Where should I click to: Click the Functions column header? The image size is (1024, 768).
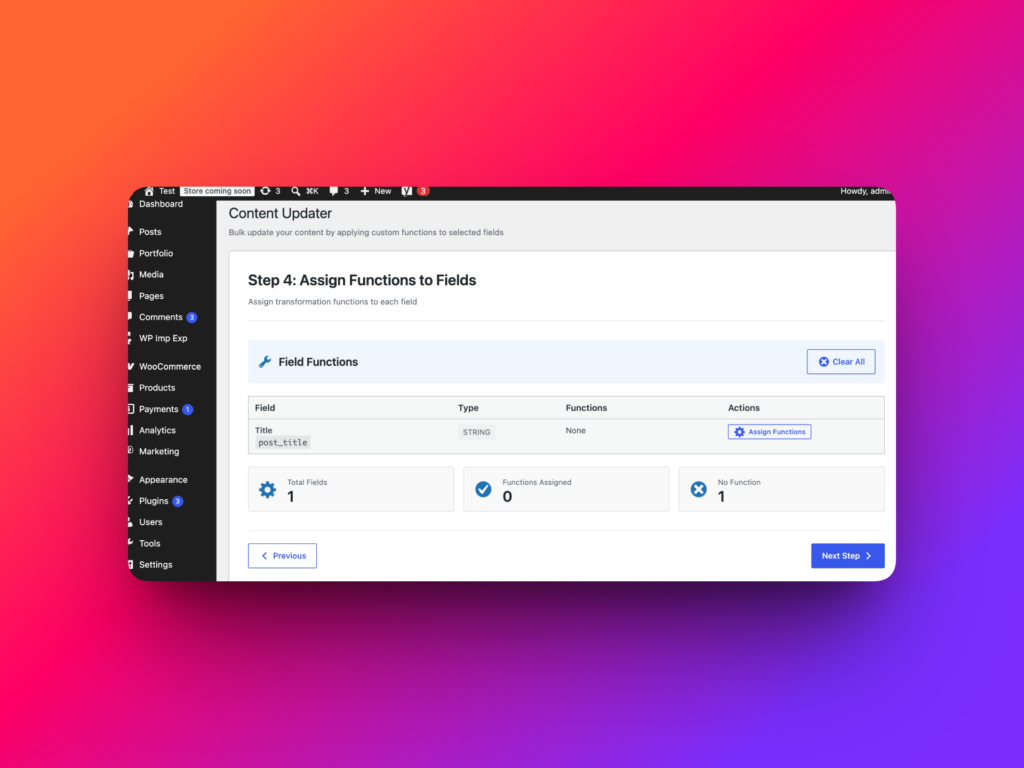pos(586,408)
